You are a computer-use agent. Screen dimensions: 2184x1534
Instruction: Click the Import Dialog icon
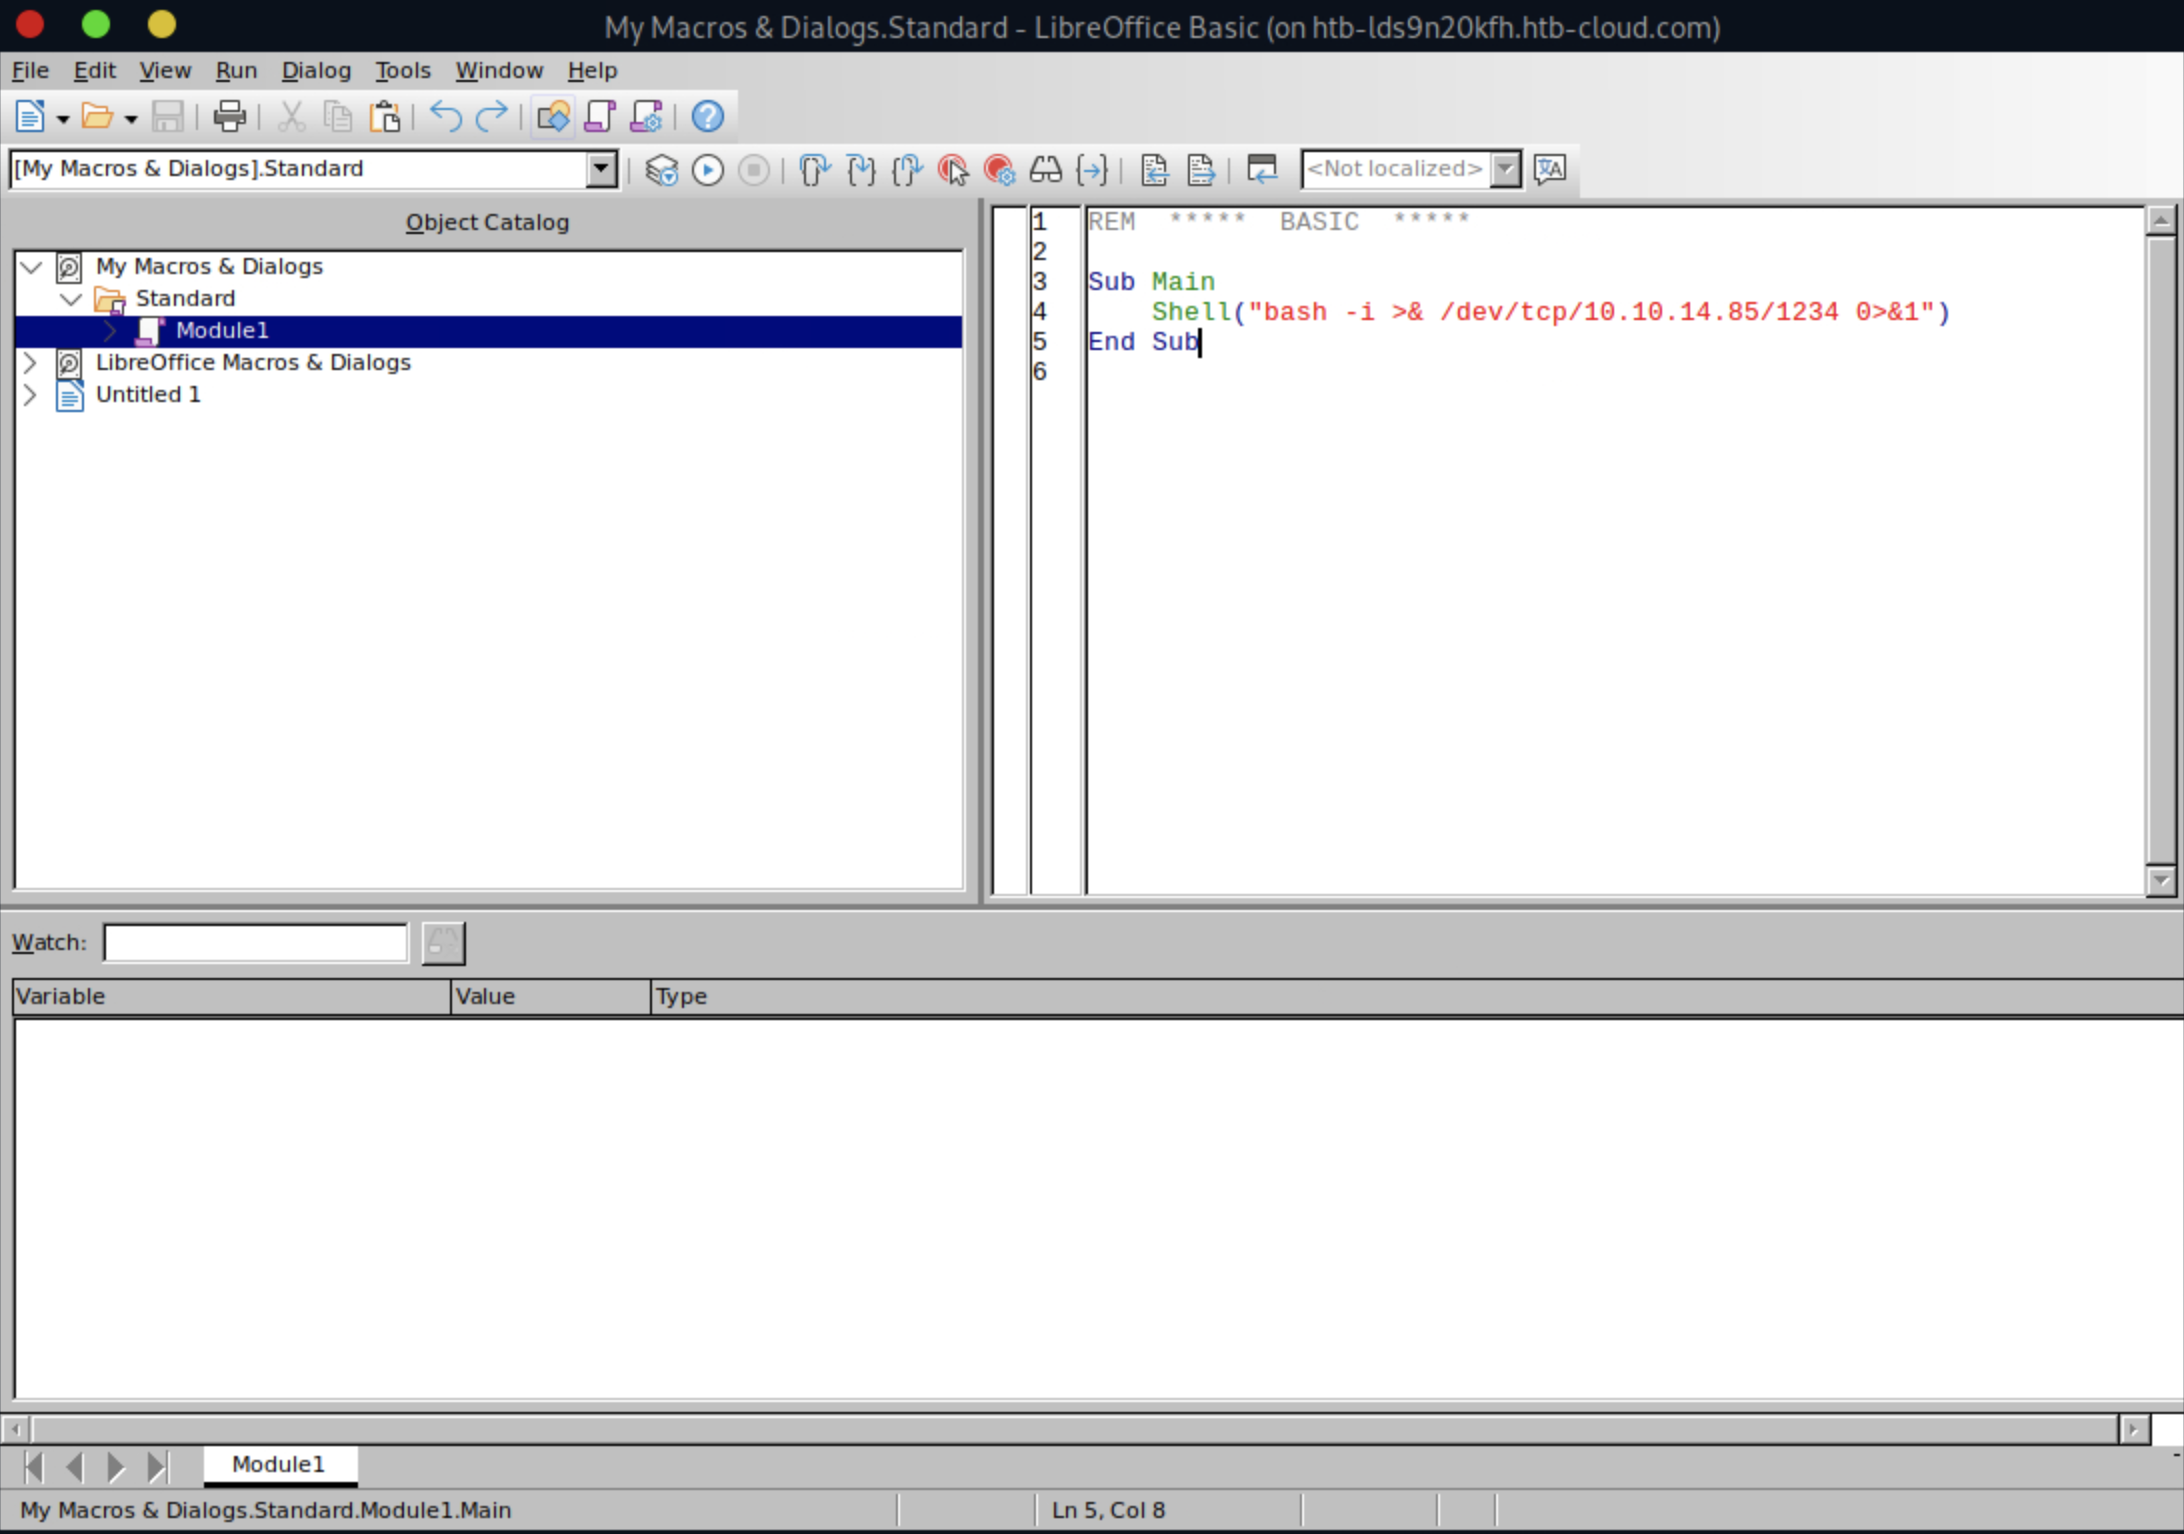pyautogui.click(x=1262, y=170)
